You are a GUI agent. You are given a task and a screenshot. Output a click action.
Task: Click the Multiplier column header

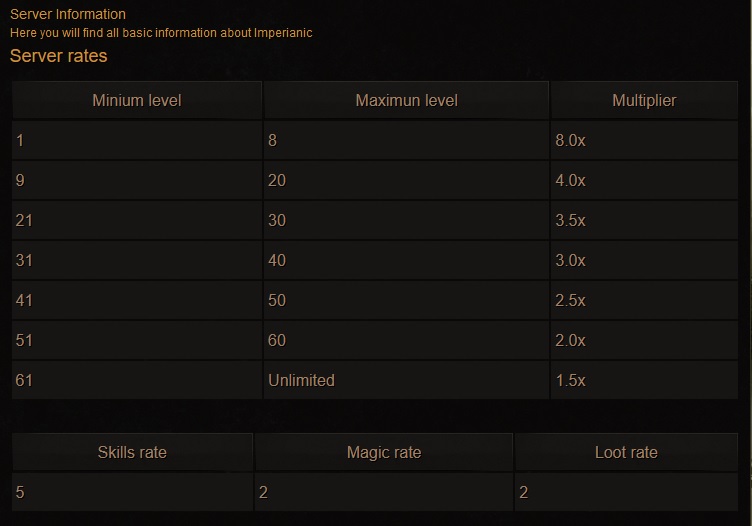[644, 100]
